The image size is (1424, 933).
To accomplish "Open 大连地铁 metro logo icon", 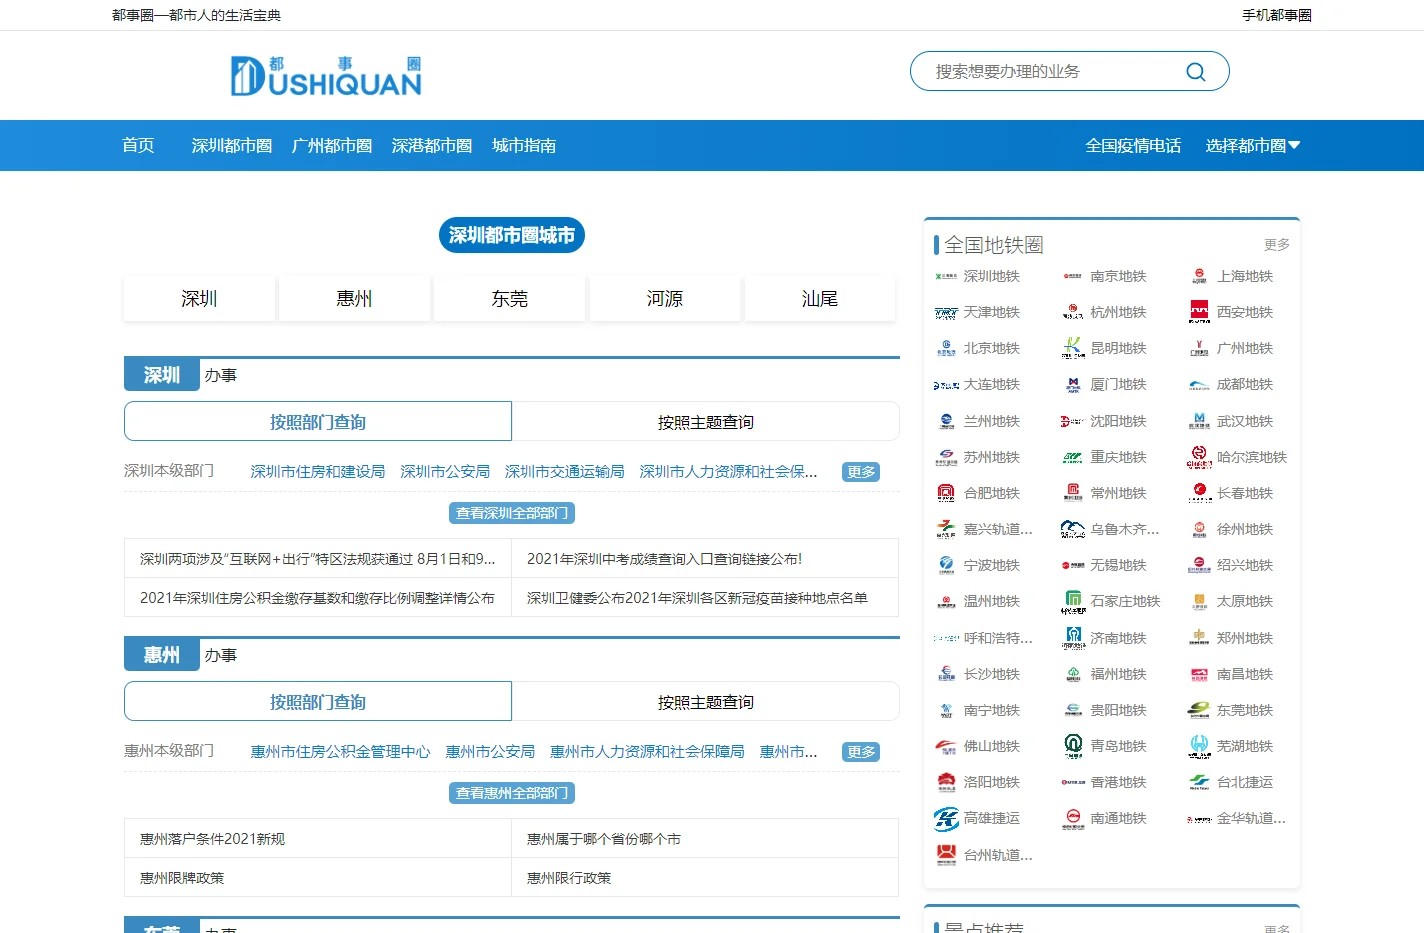I will click(946, 384).
